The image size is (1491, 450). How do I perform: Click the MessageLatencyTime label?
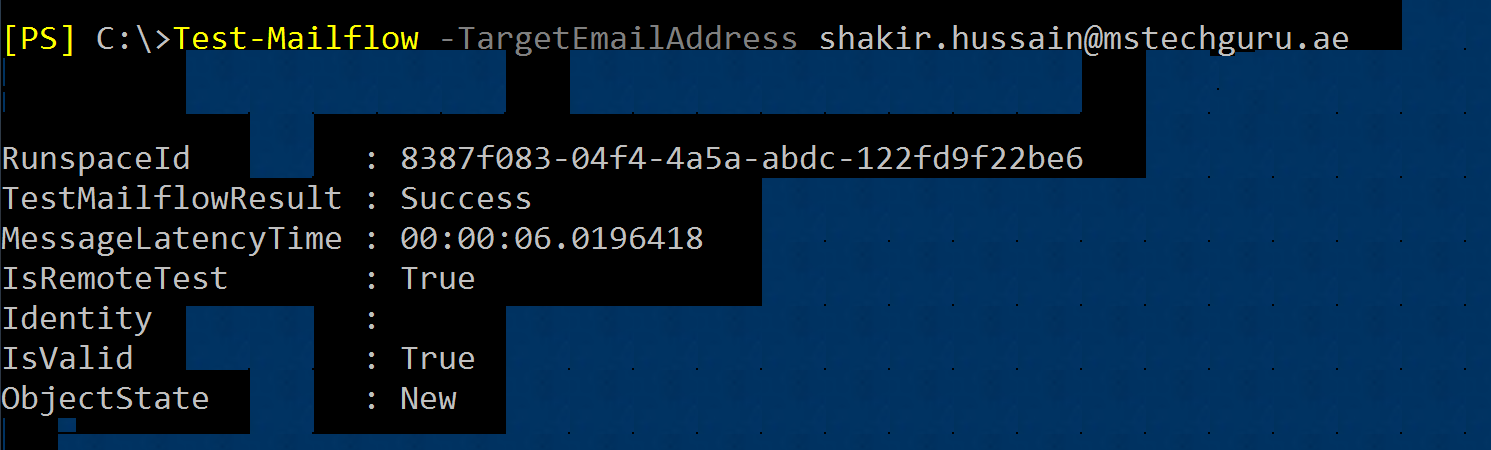pos(172,239)
